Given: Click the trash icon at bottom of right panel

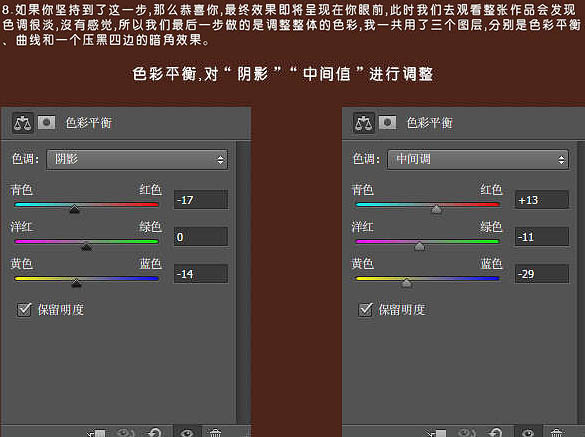Looking at the screenshot, I should (556, 433).
